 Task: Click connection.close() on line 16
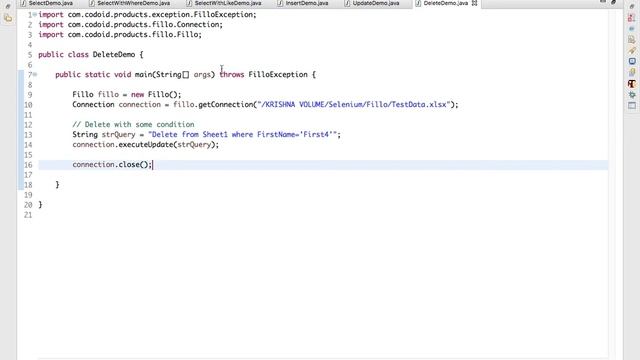click(112, 165)
